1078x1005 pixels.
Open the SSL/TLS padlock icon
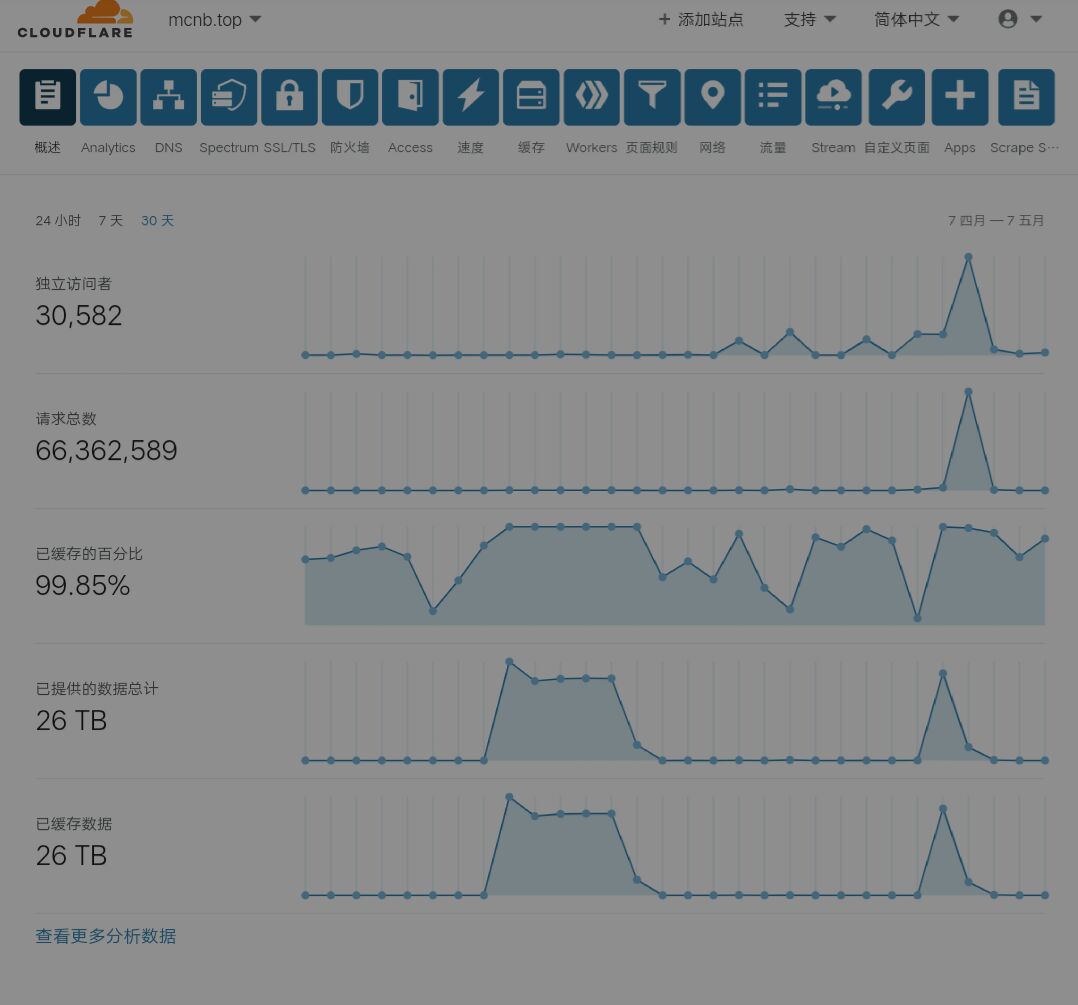tap(289, 97)
